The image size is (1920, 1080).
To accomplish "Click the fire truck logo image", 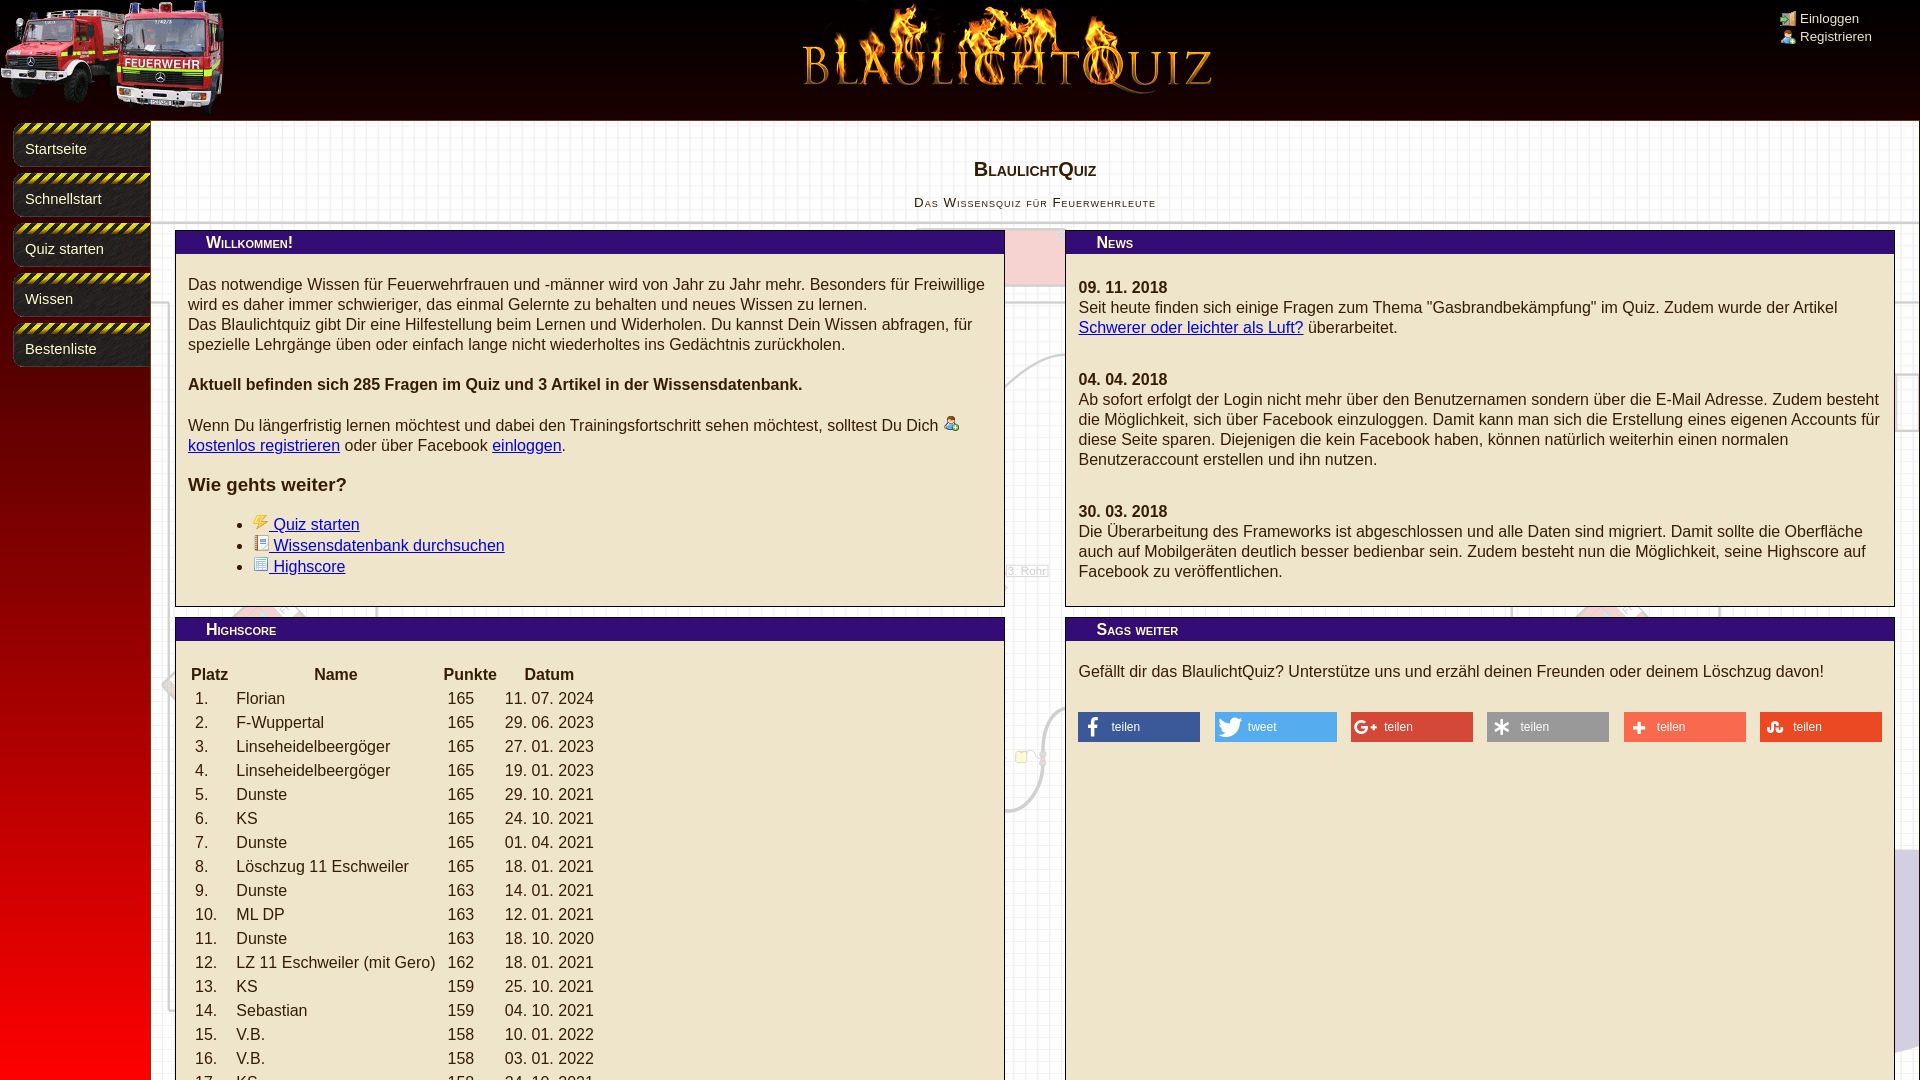I will pyautogui.click(x=112, y=55).
